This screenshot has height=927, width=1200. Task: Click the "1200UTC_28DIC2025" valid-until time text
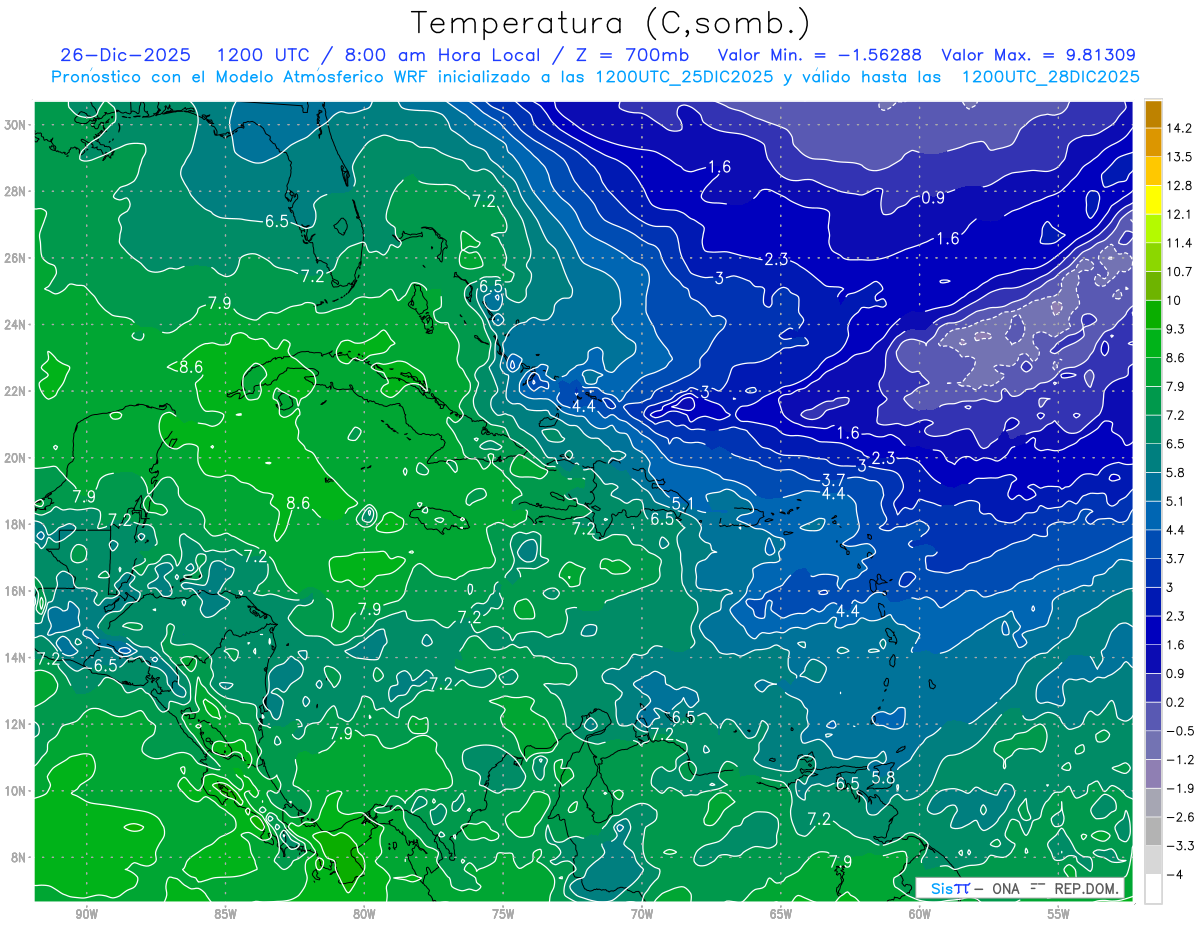1050,77
